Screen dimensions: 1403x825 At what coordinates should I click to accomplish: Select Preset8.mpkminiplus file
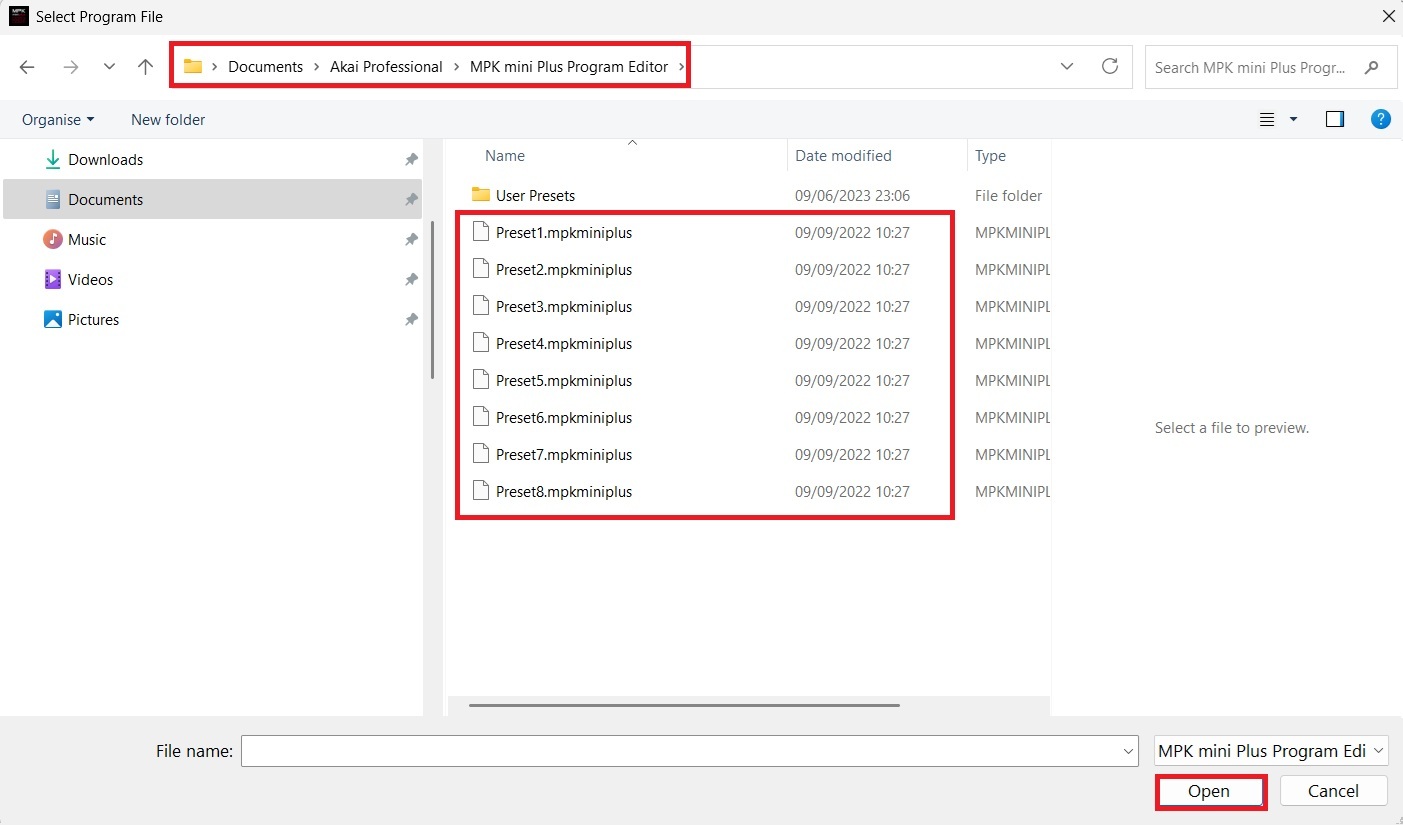564,491
